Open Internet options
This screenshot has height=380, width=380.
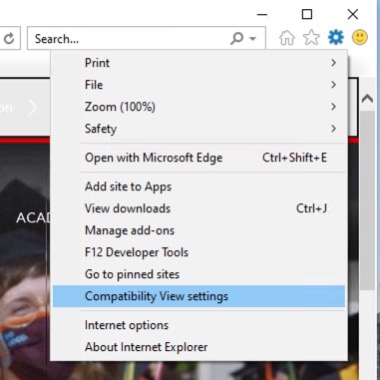(x=199, y=325)
